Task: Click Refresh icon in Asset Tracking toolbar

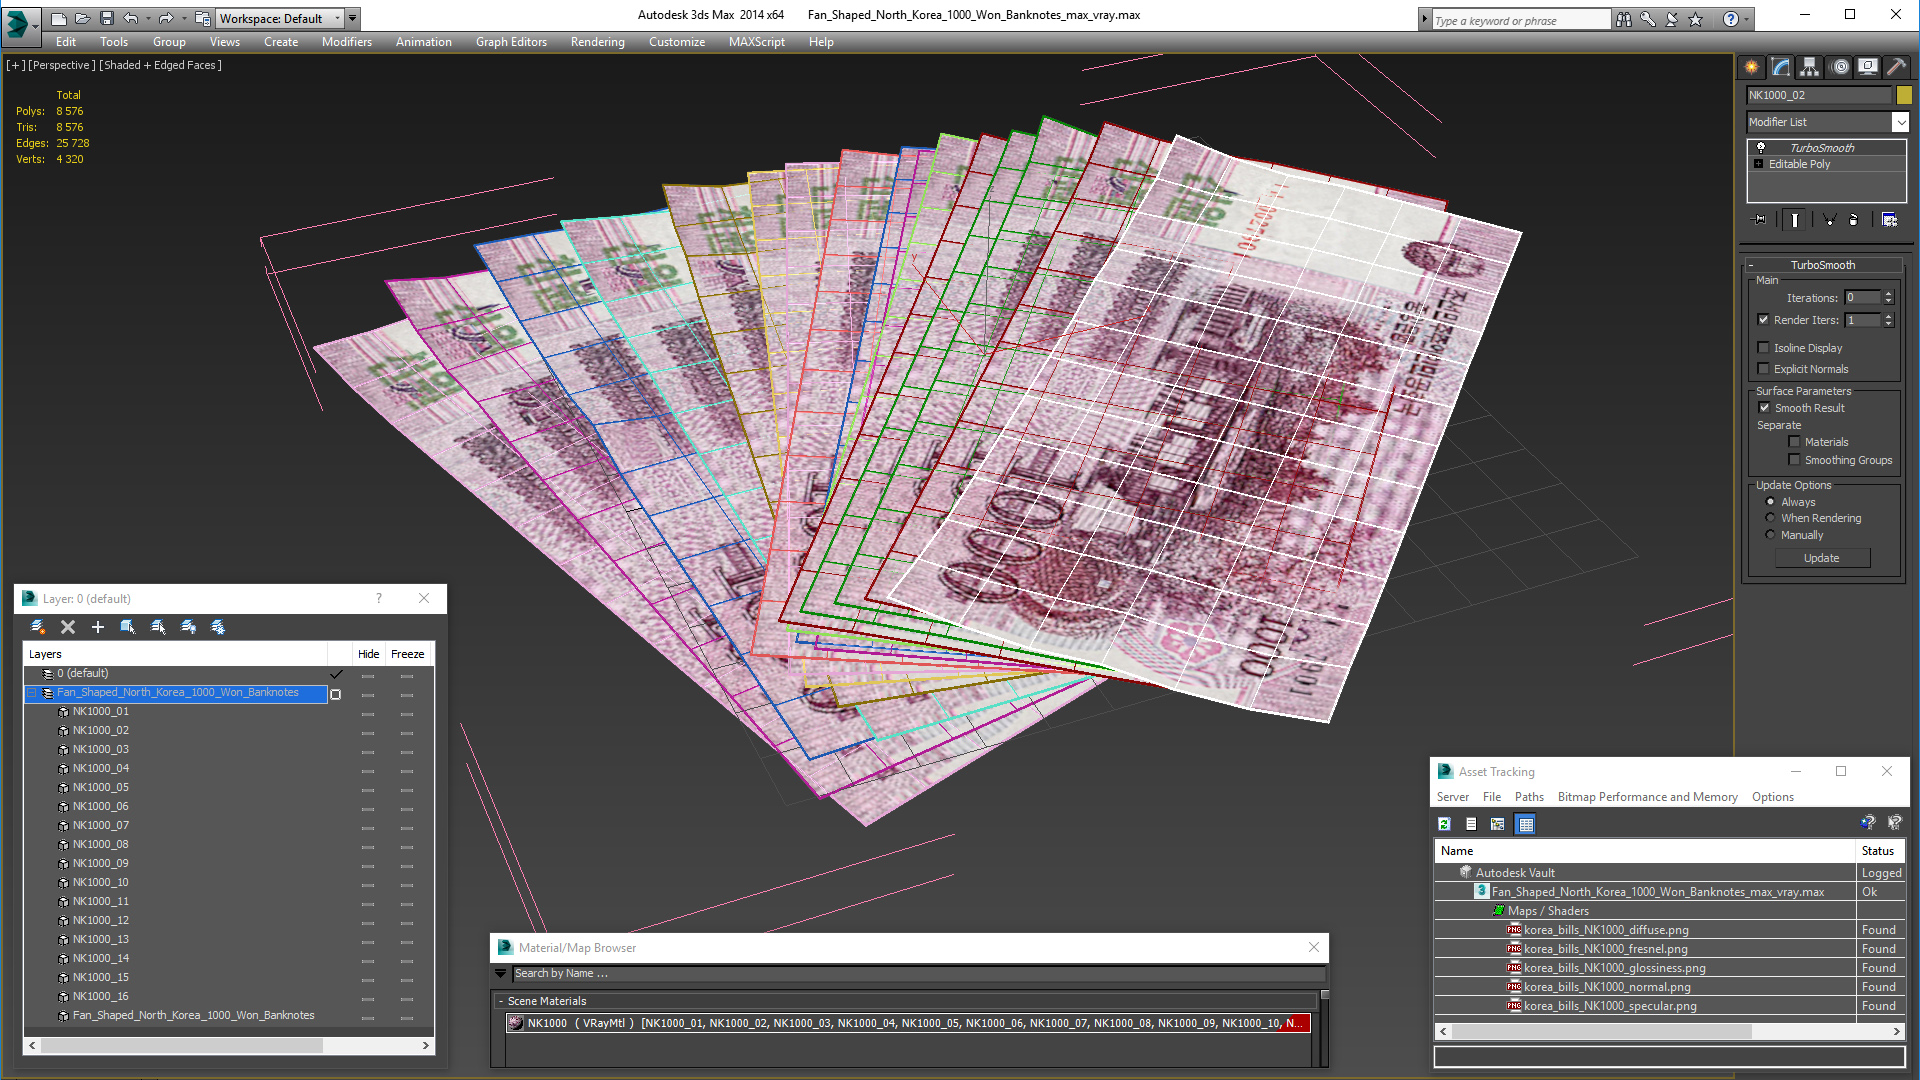Action: [x=1444, y=824]
